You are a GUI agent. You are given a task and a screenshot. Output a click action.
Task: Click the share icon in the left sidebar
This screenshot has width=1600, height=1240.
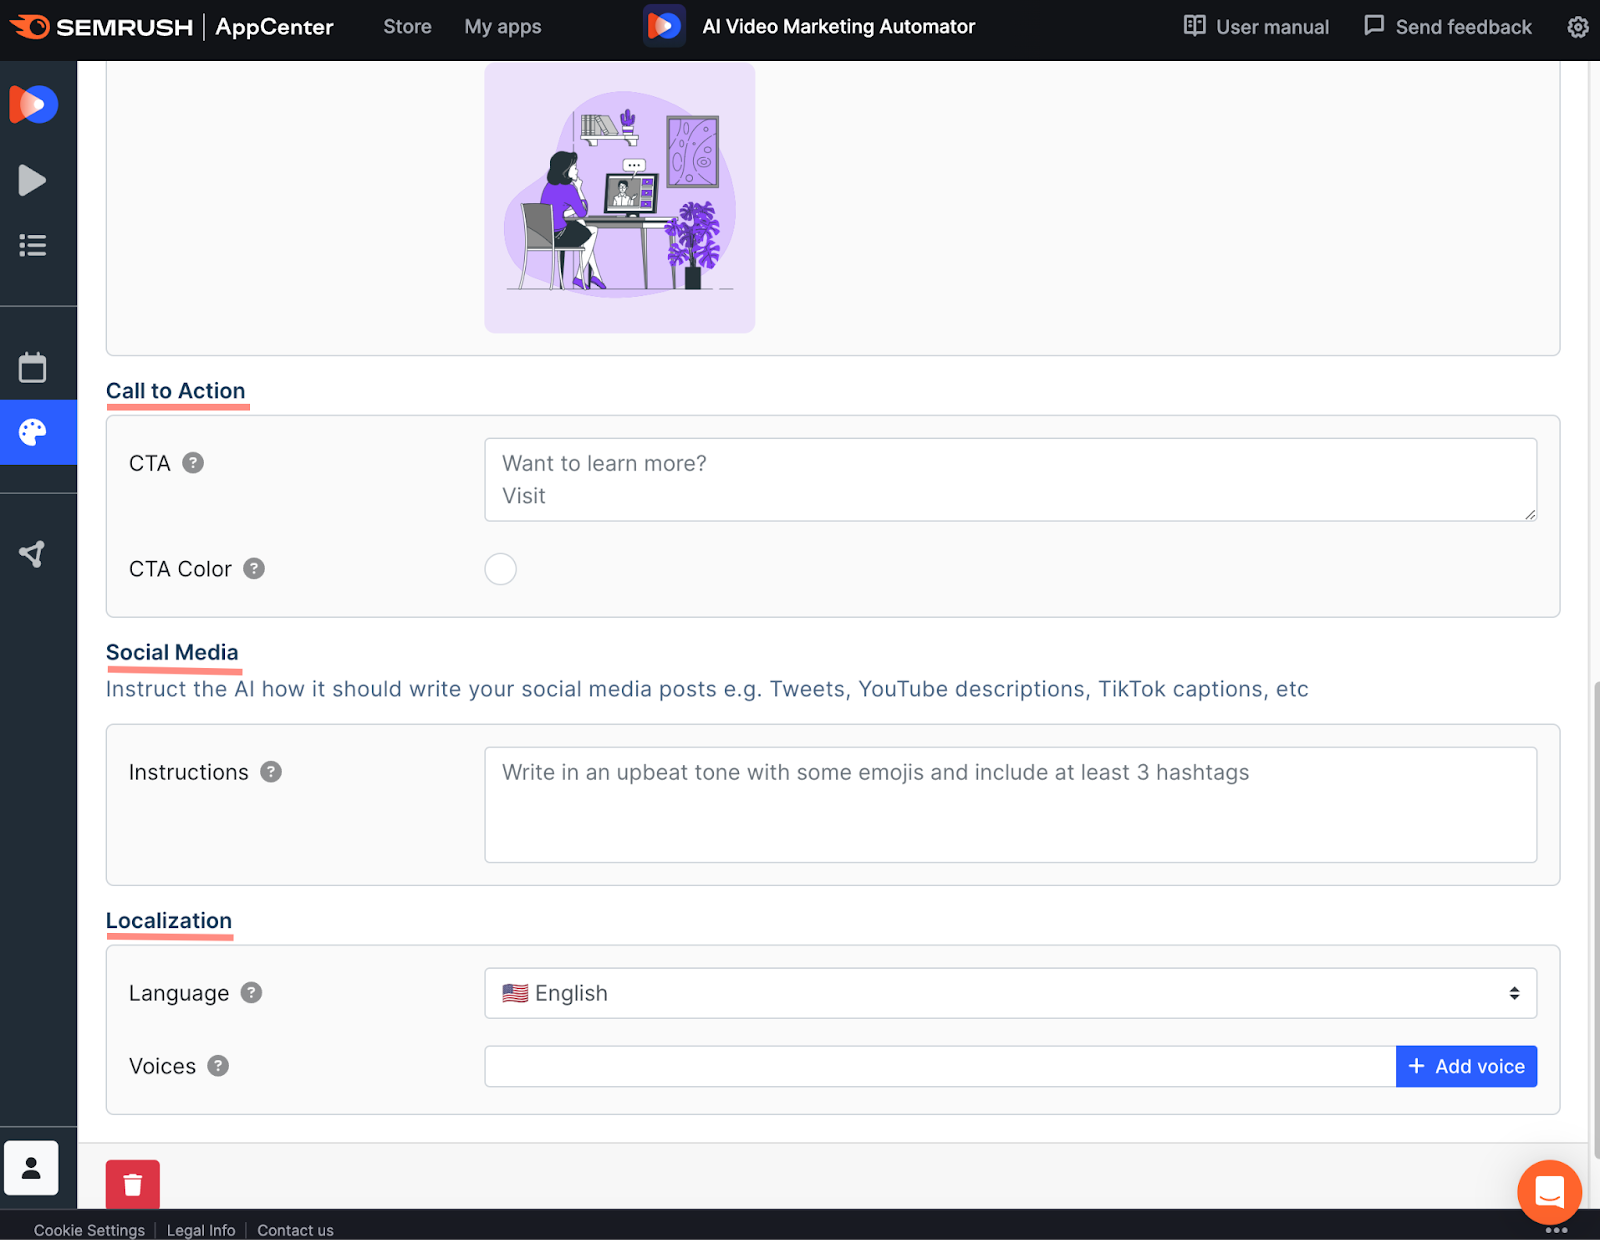32,553
